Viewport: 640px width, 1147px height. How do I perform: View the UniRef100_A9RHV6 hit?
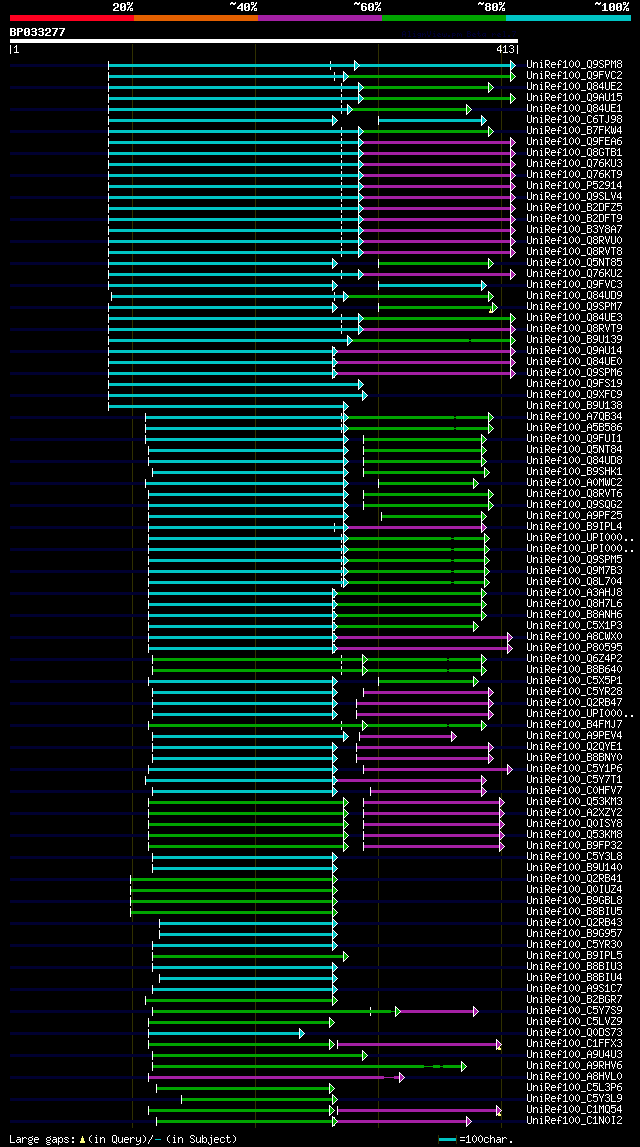(x=574, y=1065)
